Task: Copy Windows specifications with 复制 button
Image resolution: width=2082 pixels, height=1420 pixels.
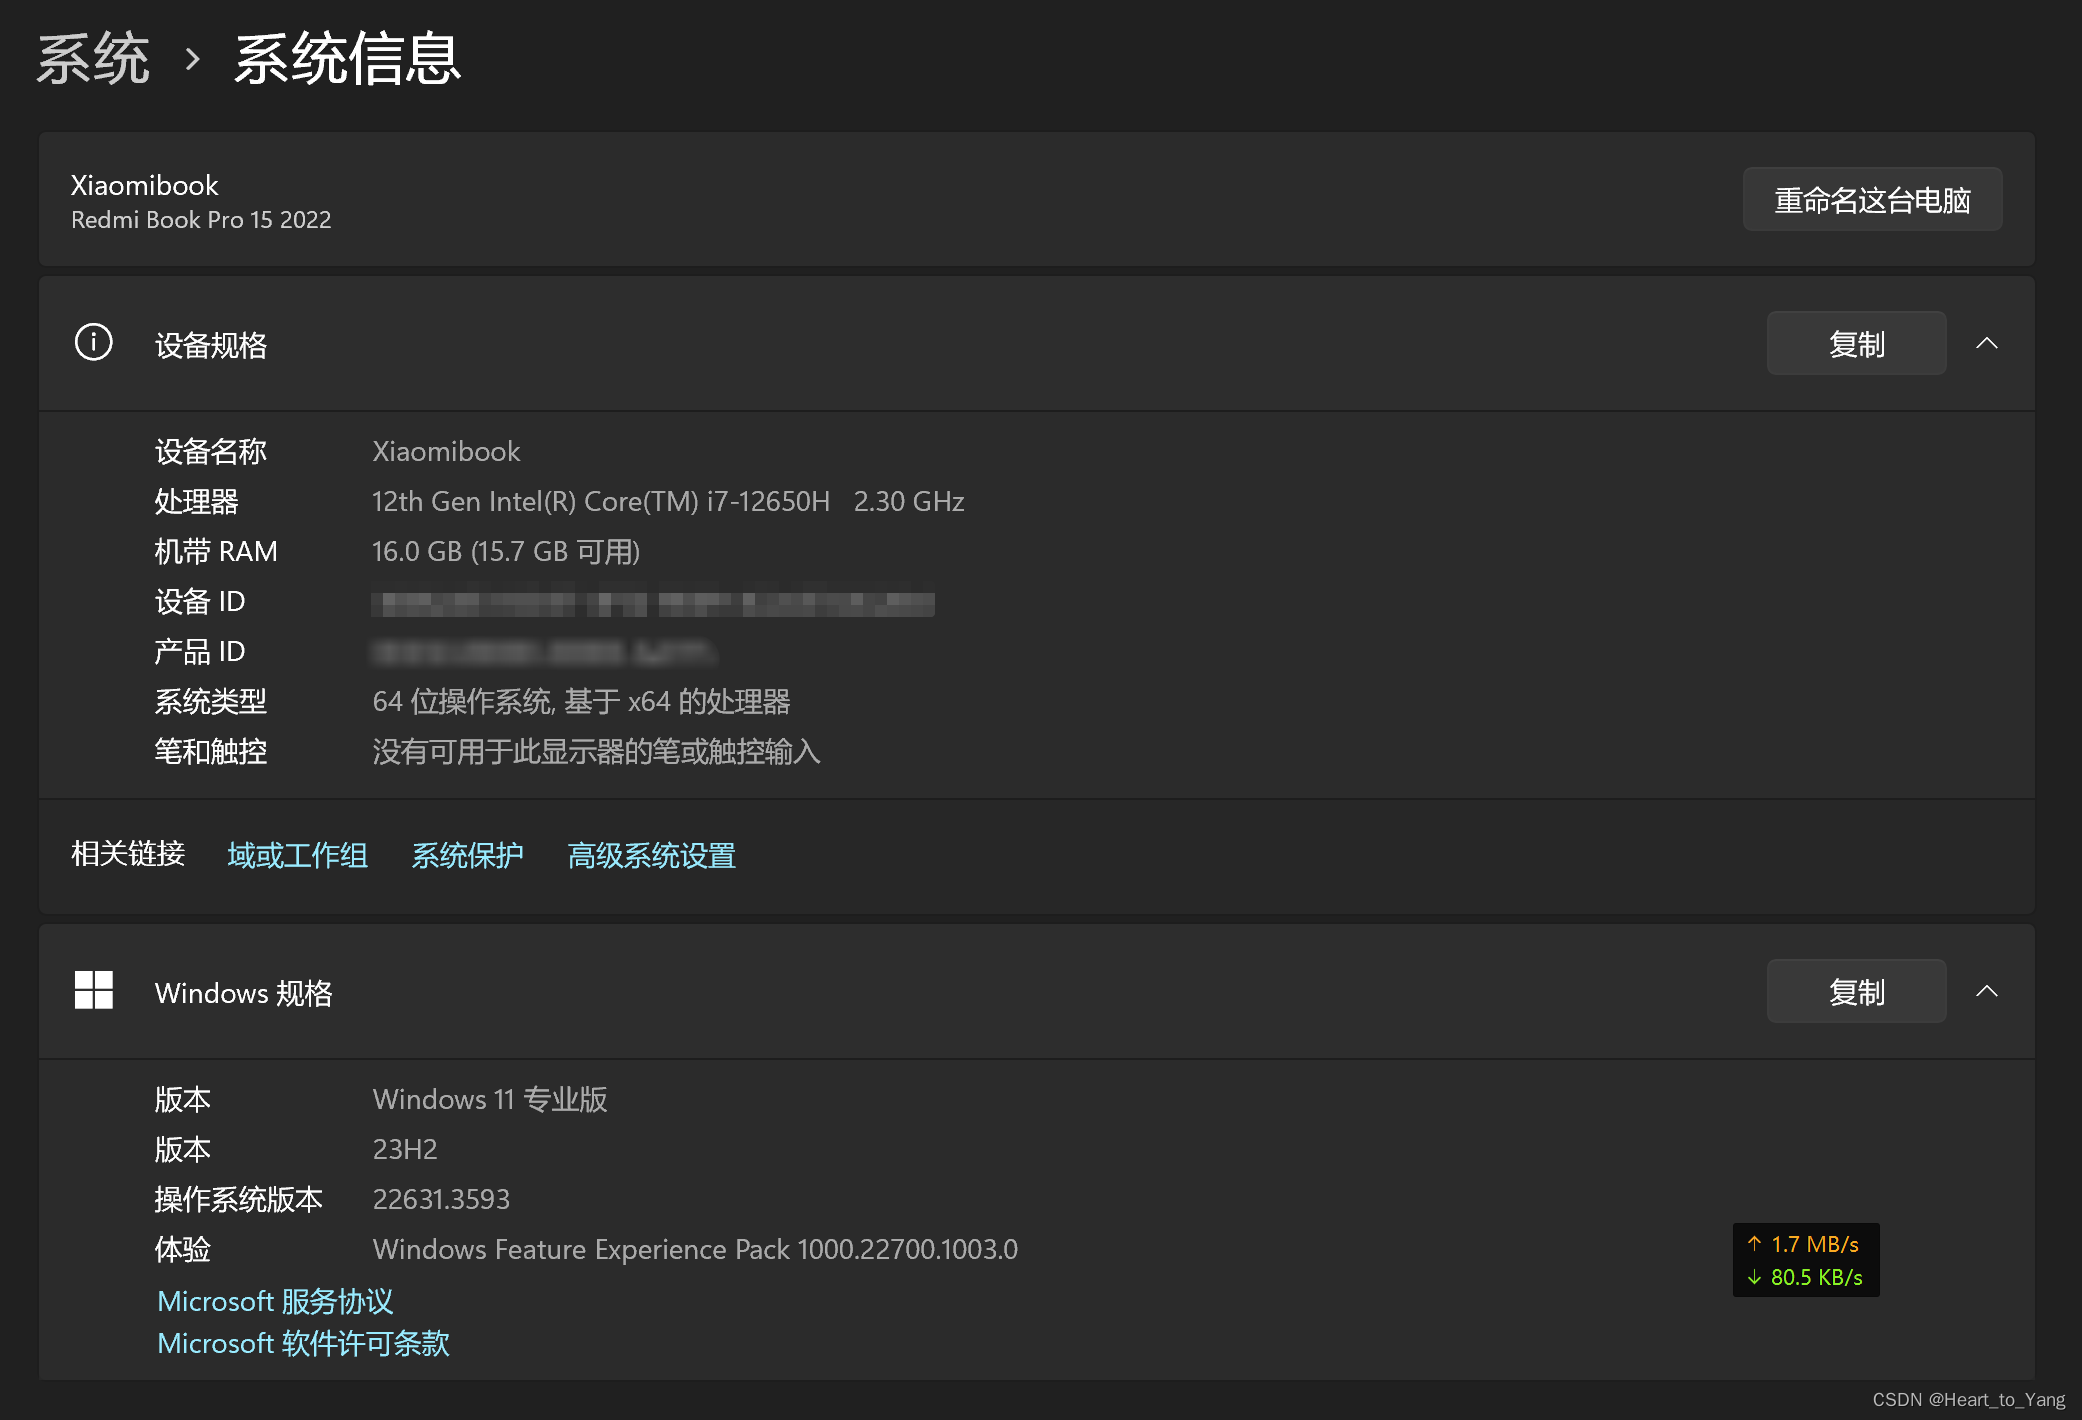Action: 1855,991
